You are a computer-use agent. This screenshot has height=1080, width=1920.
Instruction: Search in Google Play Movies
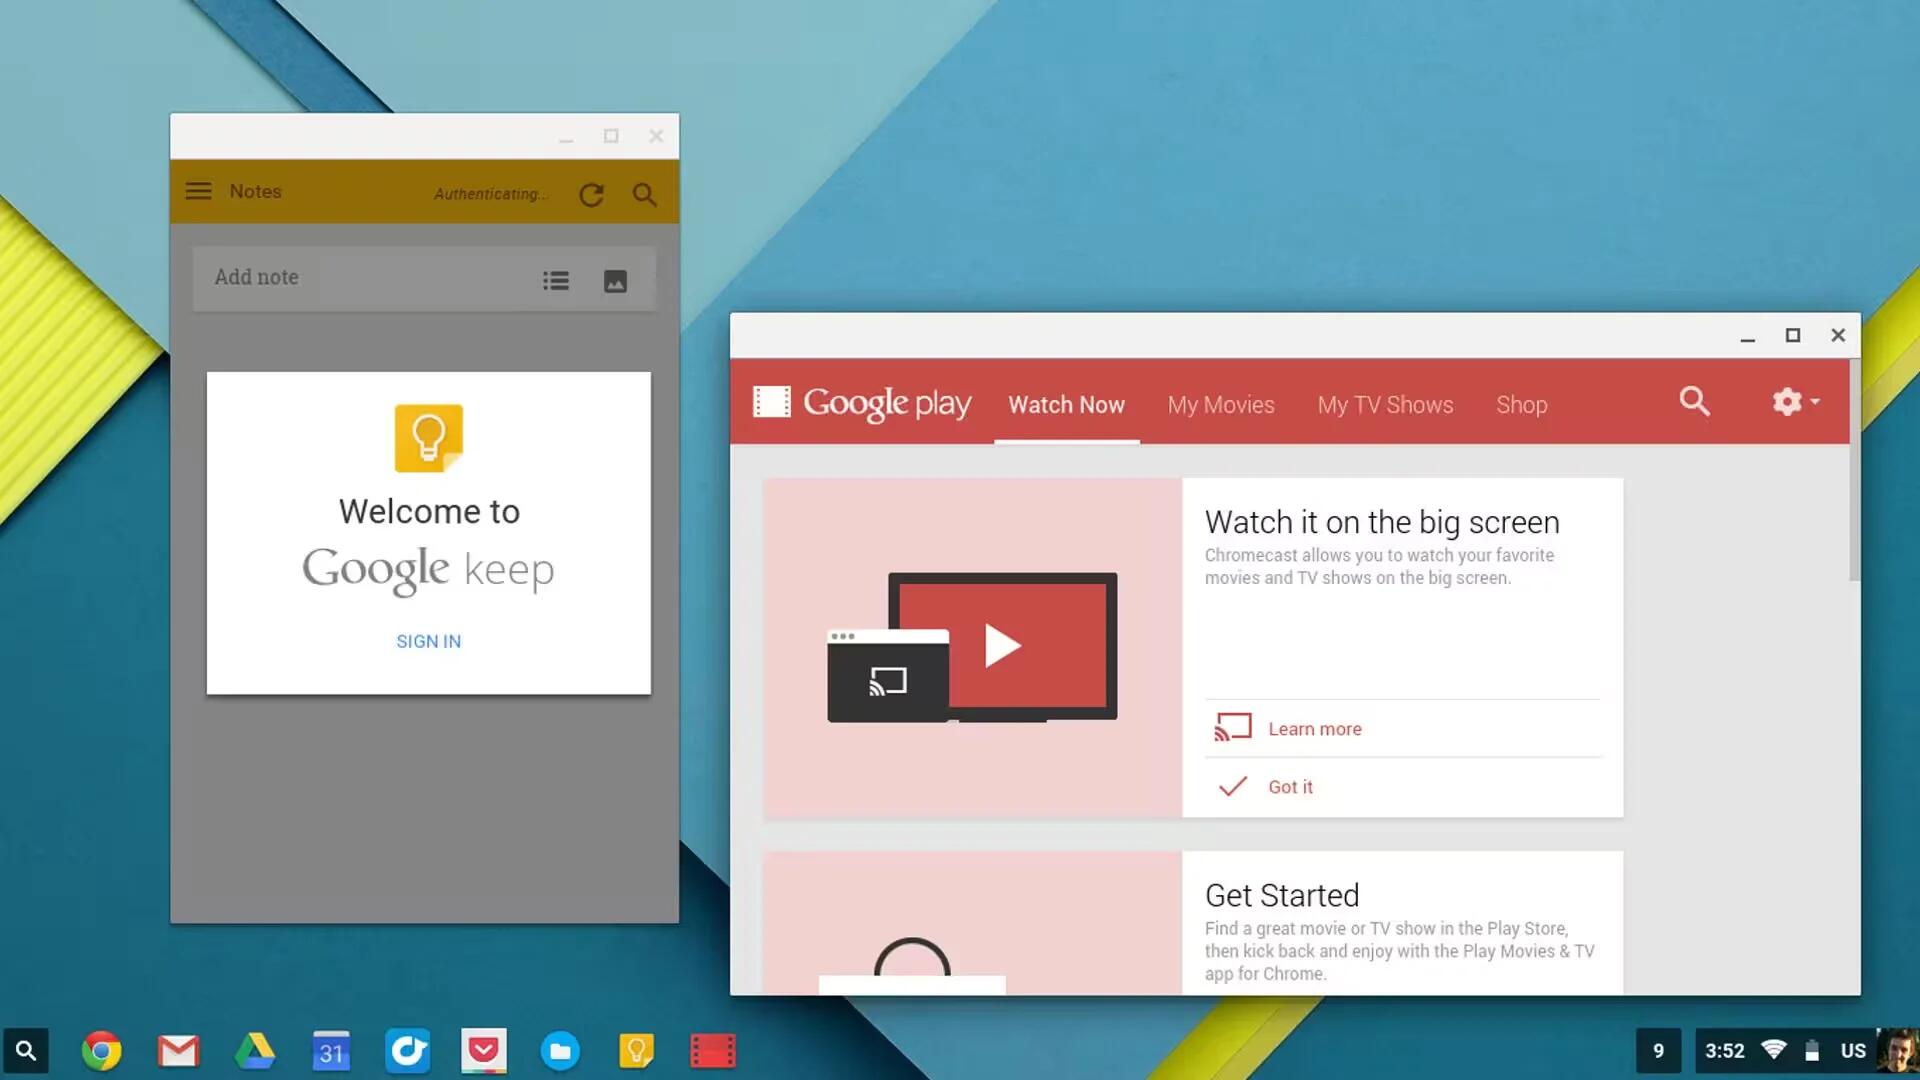coord(1694,401)
